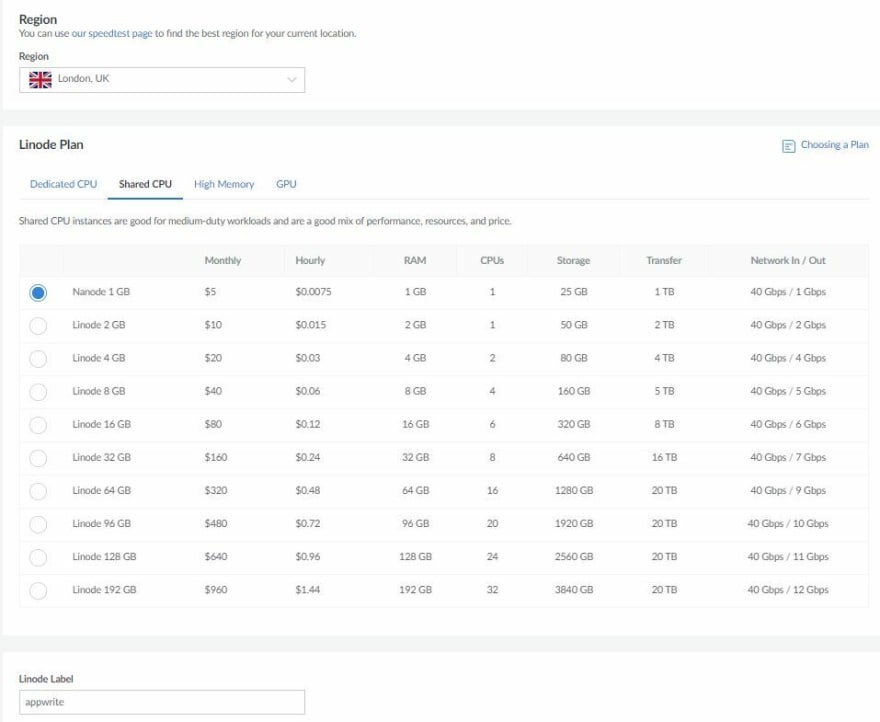Image resolution: width=880 pixels, height=722 pixels.
Task: Select the Linode 4 GB plan radio
Action: [38, 359]
